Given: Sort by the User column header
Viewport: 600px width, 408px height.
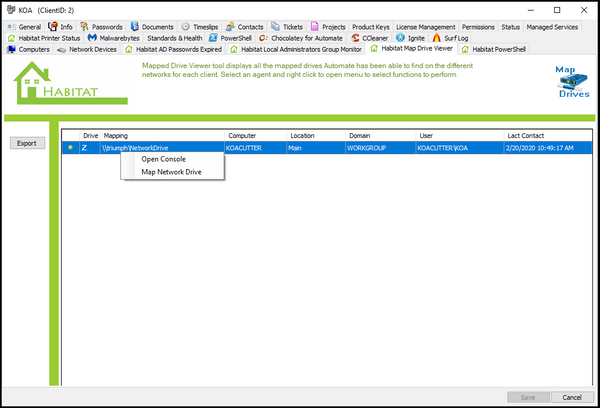Looking at the screenshot, I should 460,135.
